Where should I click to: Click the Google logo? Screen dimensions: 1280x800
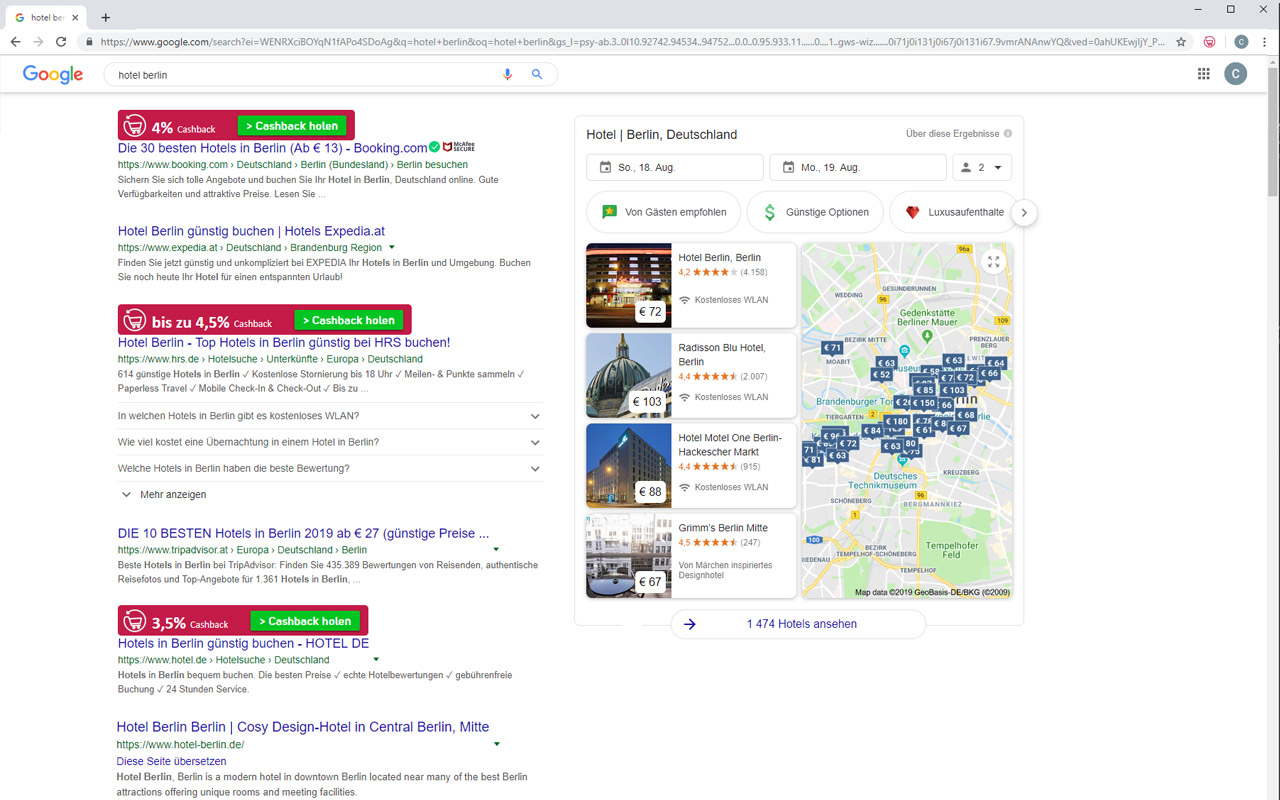53,74
